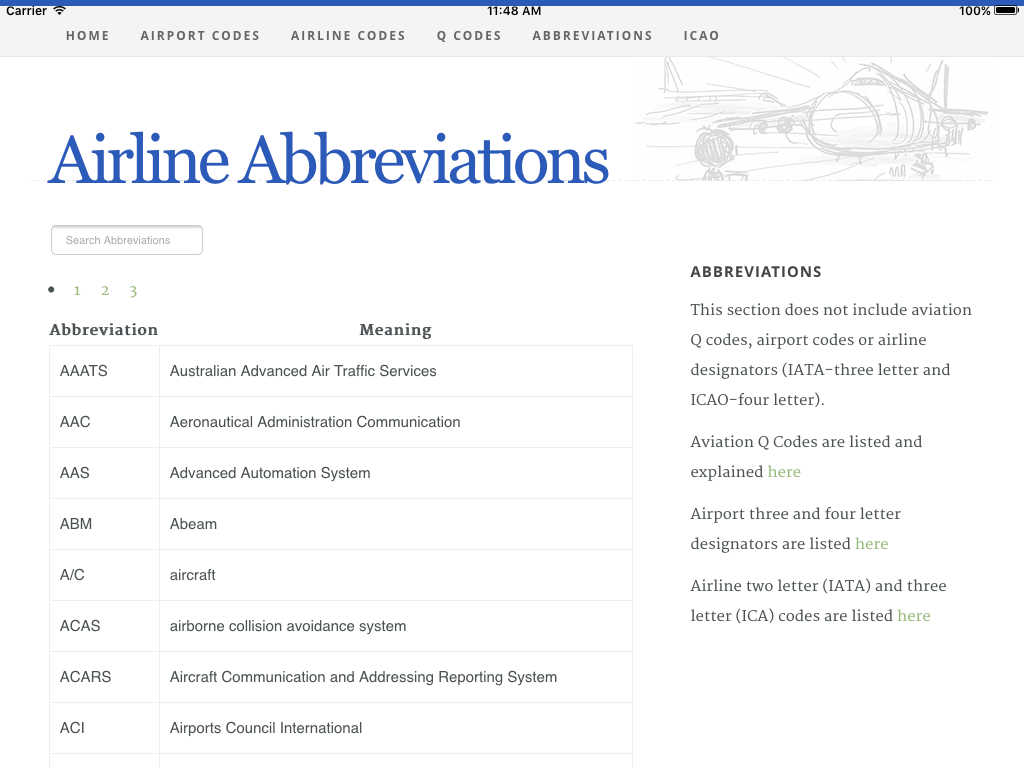
Task: Select the AAS abbreviation cell
Action: point(104,473)
